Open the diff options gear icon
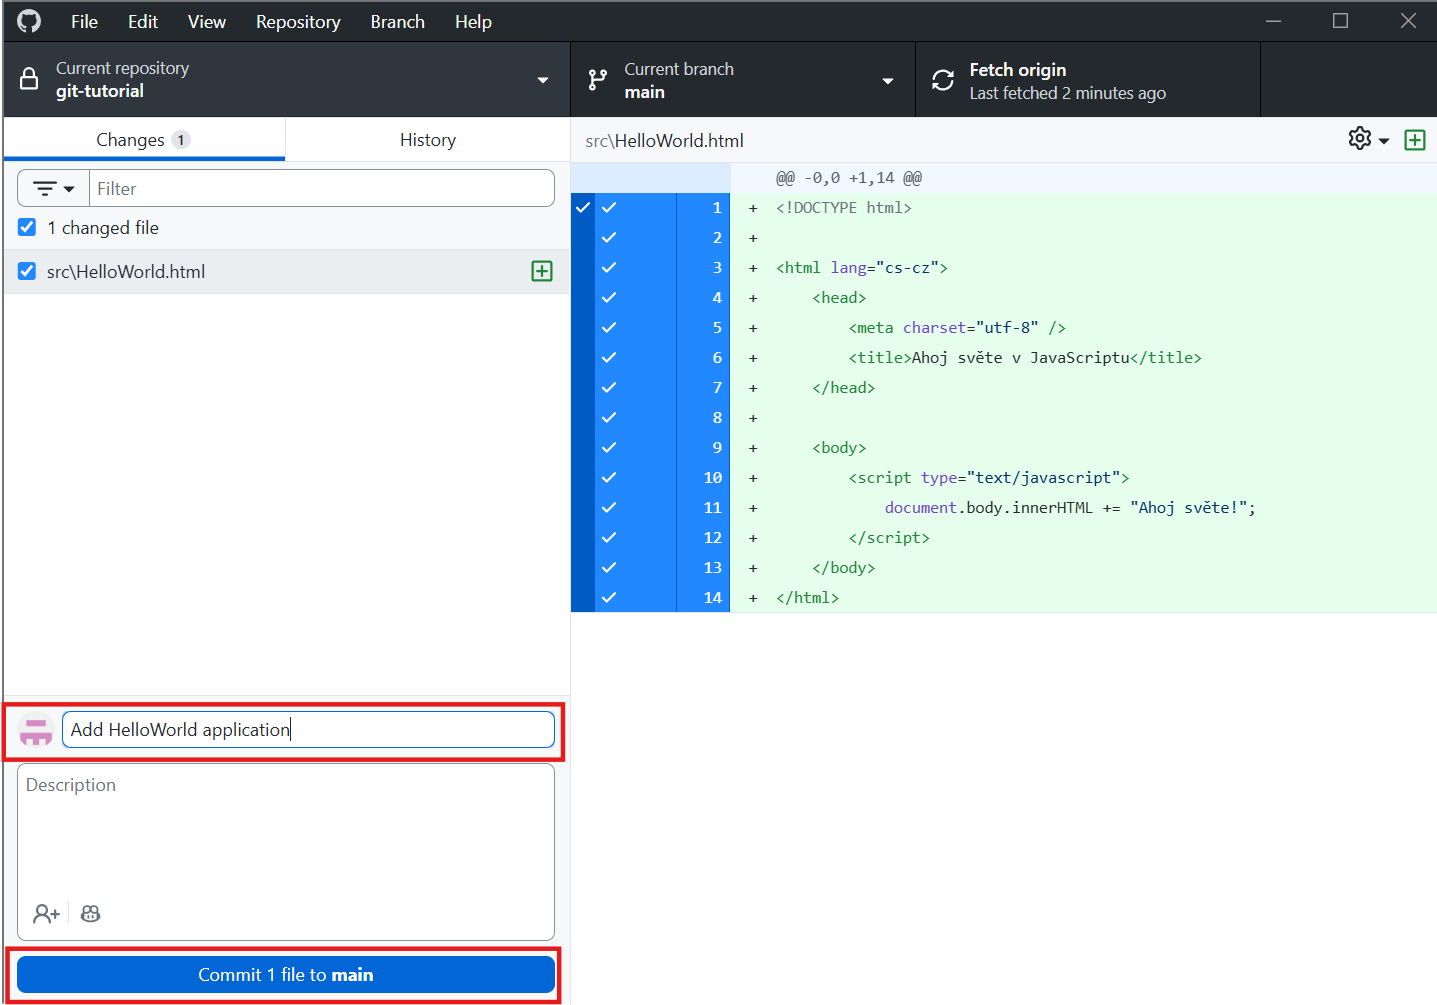This screenshot has width=1437, height=1005. coord(1358,139)
